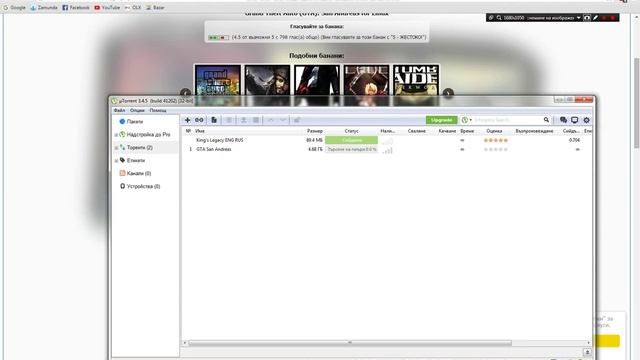Viewport: 640px width, 360px height.
Task: Open capture mode dropdown in capture toolbar
Action: pos(579,18)
